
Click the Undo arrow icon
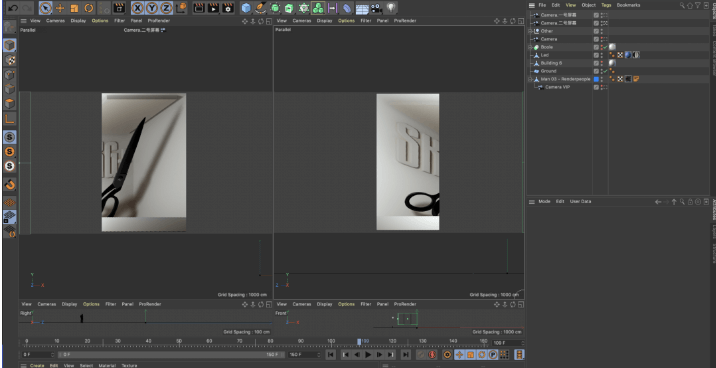coord(13,8)
